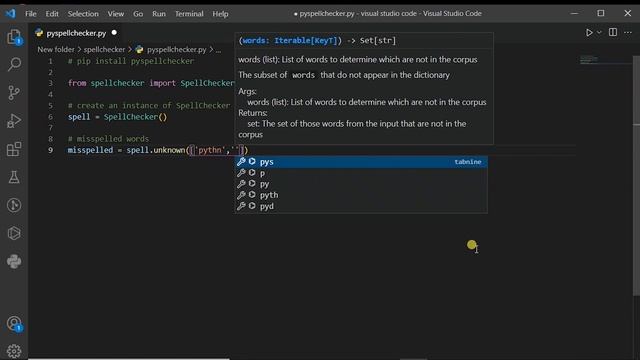Open the Terminal menu
640x360 pixels.
coord(189,14)
